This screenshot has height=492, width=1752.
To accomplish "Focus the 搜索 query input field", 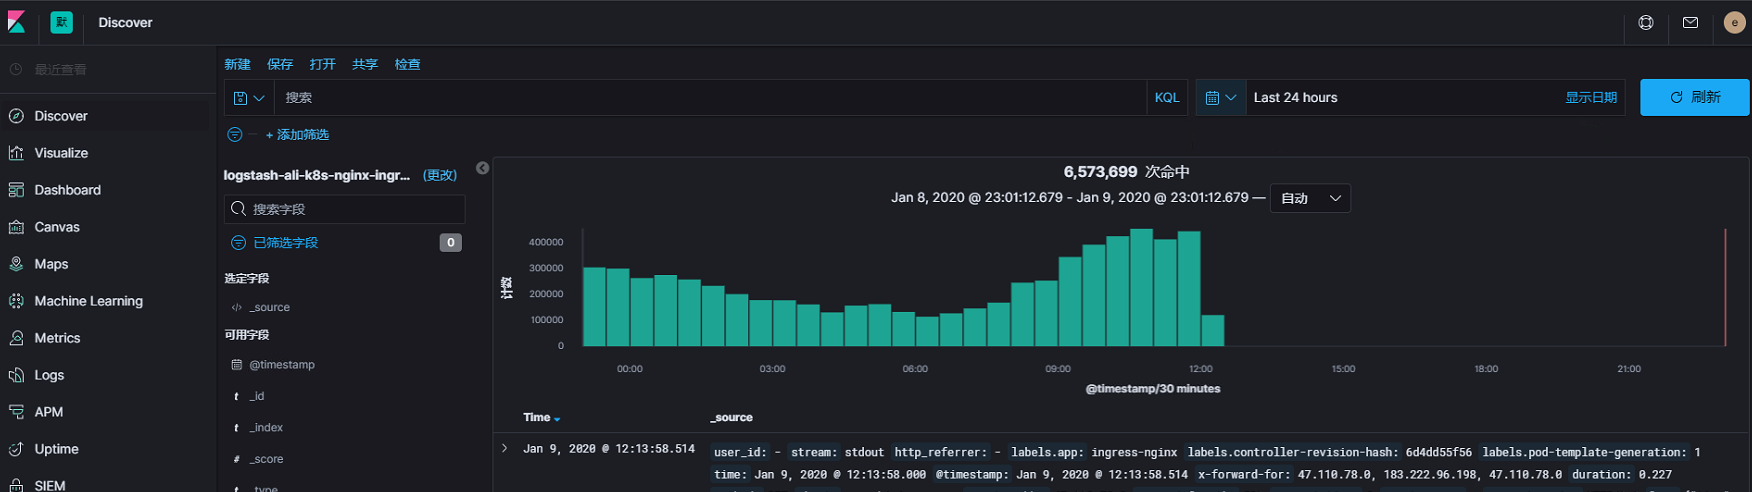I will click(709, 98).
